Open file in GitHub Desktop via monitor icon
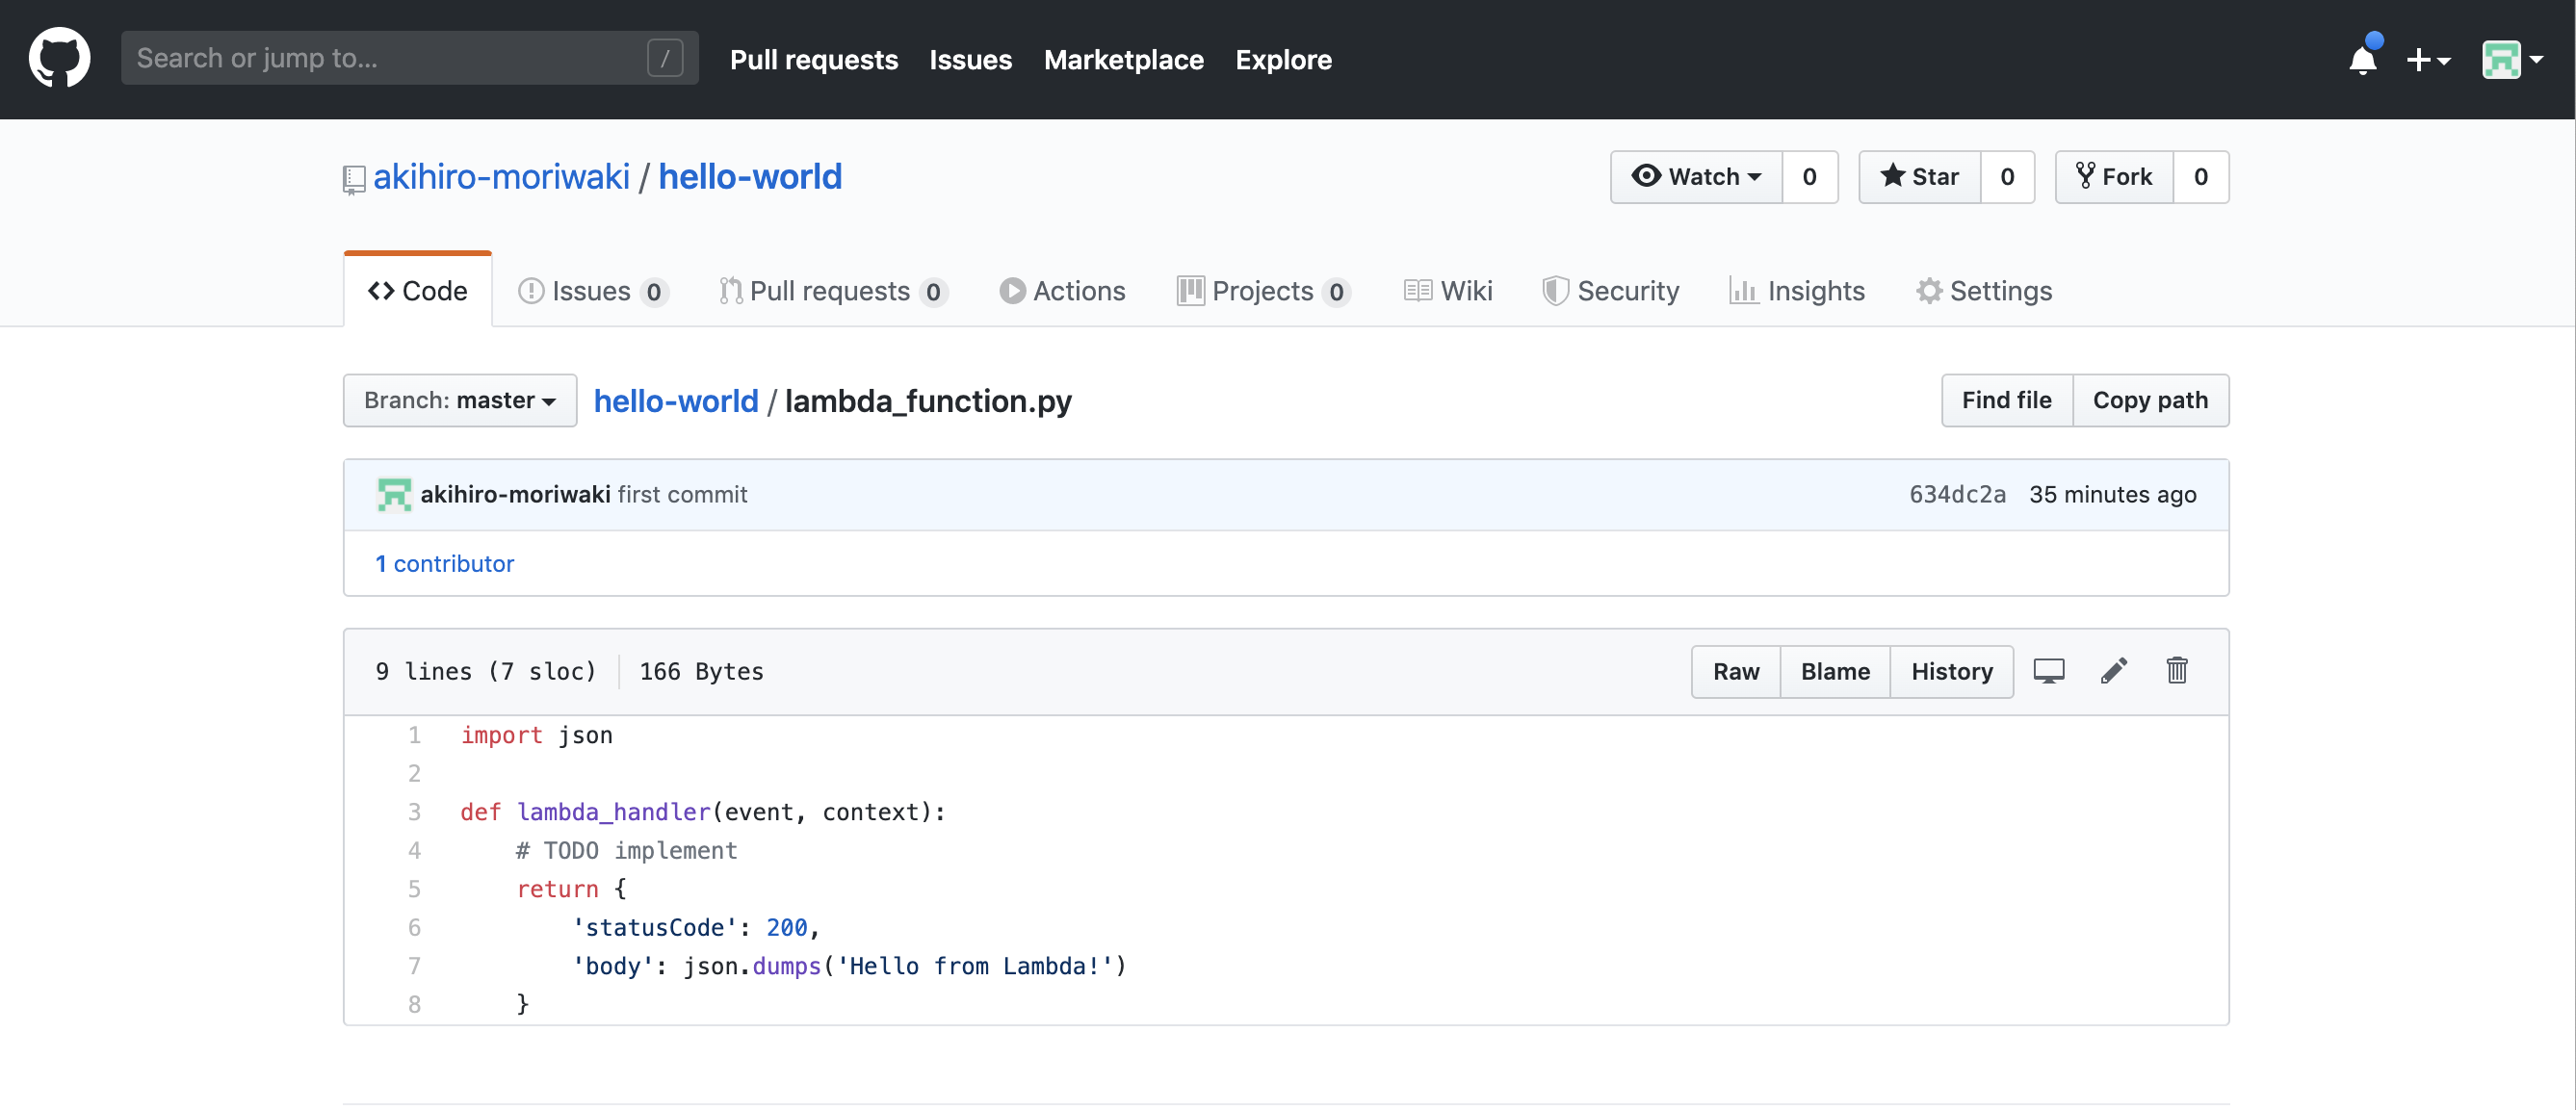This screenshot has width=2576, height=1110. tap(2049, 671)
